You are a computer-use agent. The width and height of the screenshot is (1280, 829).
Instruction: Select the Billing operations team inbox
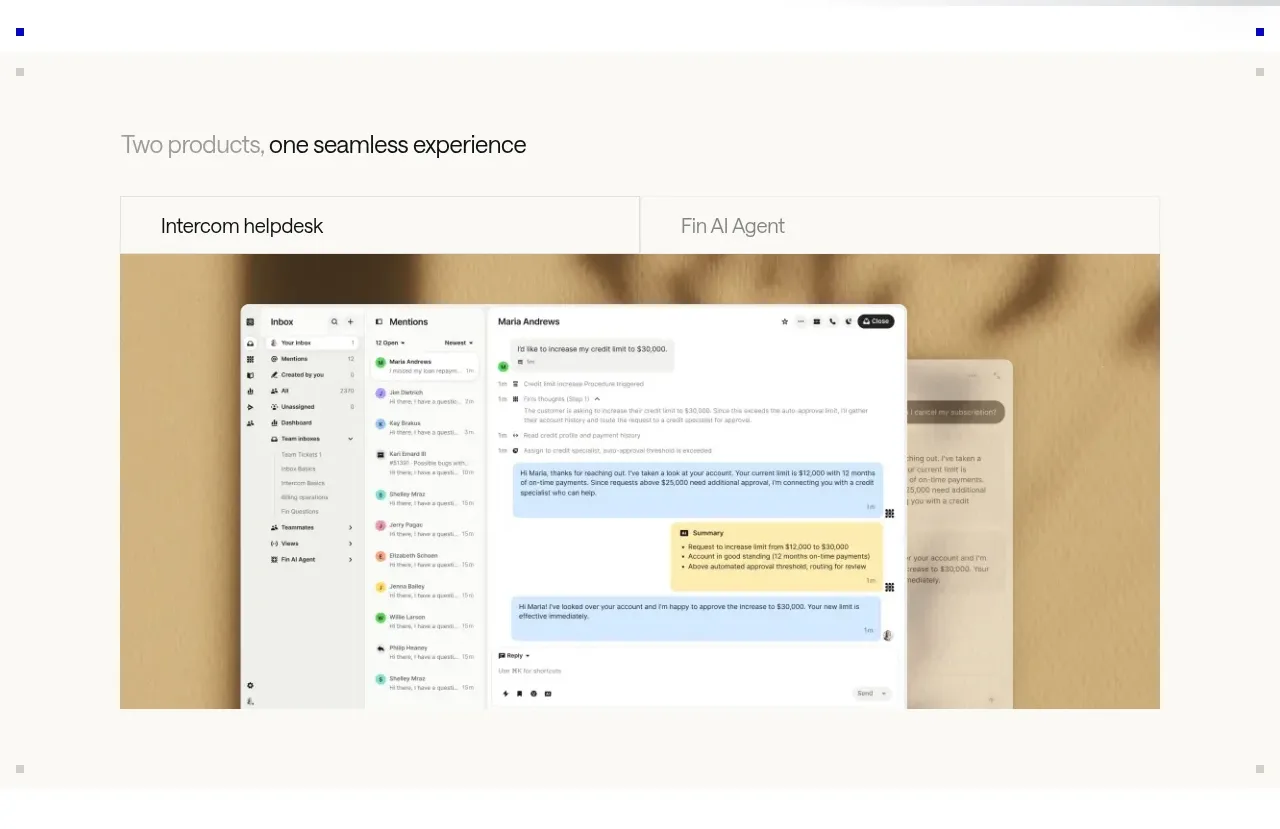[x=304, y=497]
